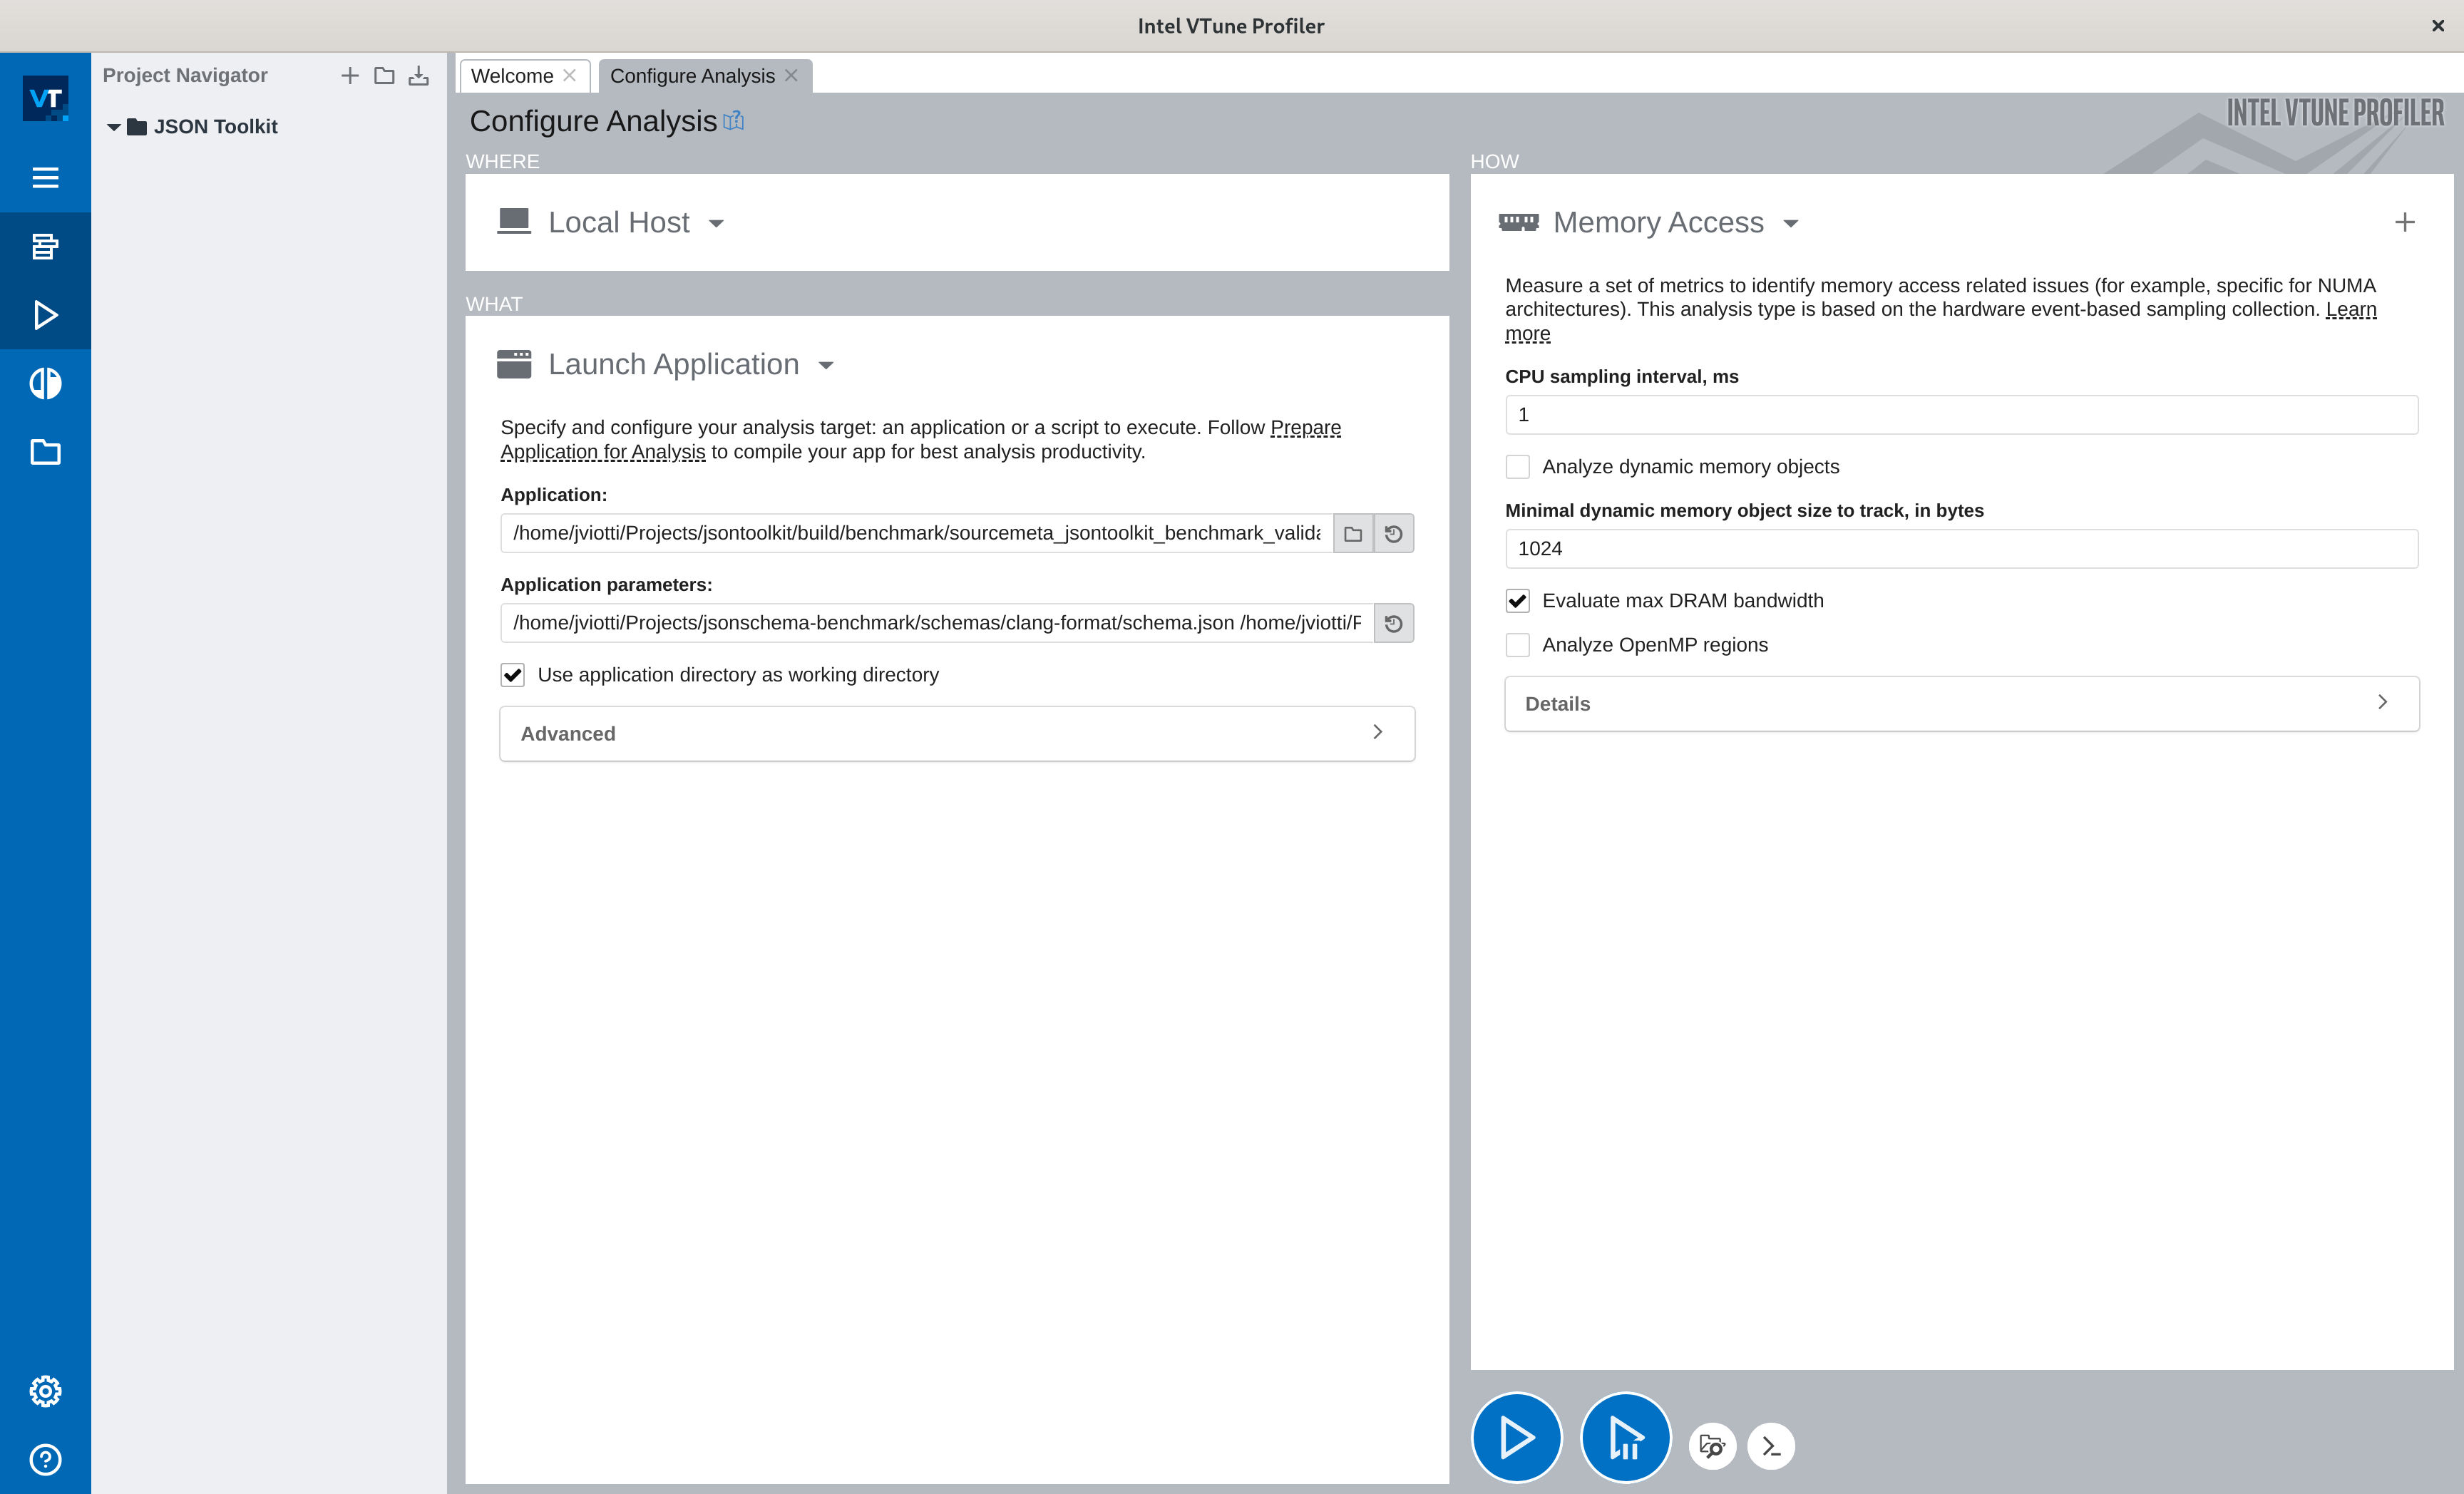This screenshot has width=2464, height=1494.
Task: Open the hamburger menu in sidebar
Action: [45, 178]
